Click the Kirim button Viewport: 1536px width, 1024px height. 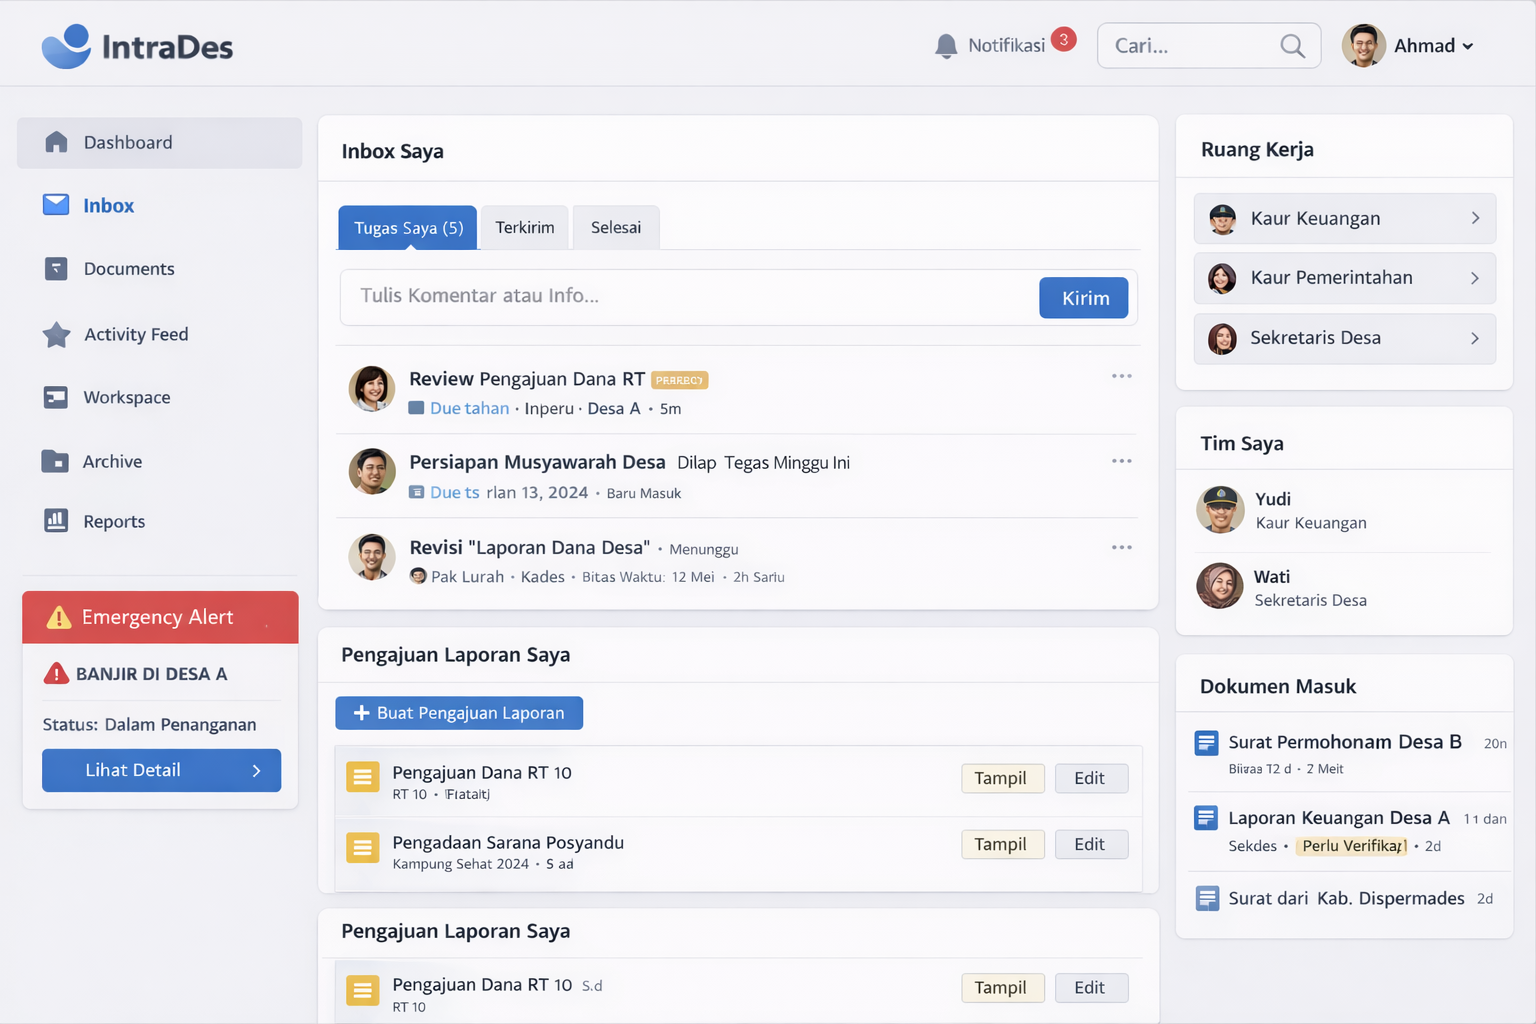[x=1084, y=298]
